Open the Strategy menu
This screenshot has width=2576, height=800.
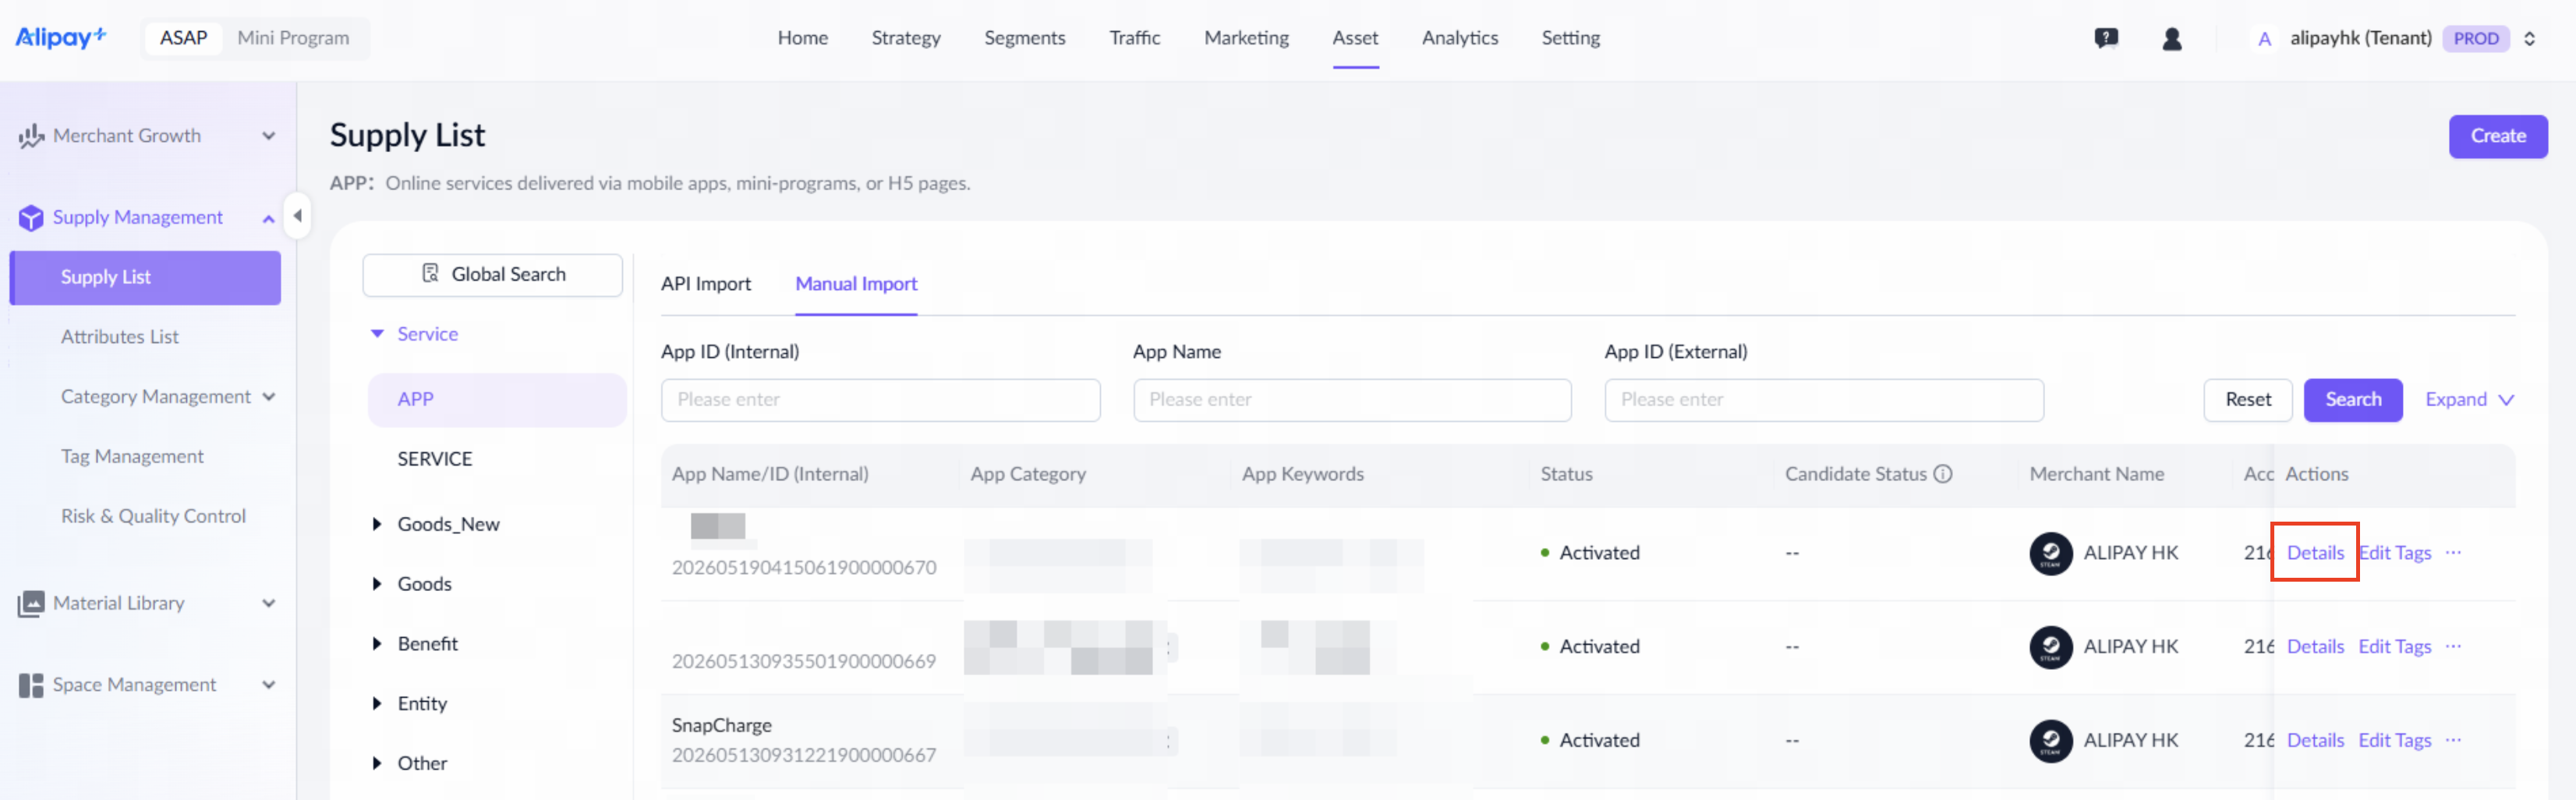(x=905, y=38)
